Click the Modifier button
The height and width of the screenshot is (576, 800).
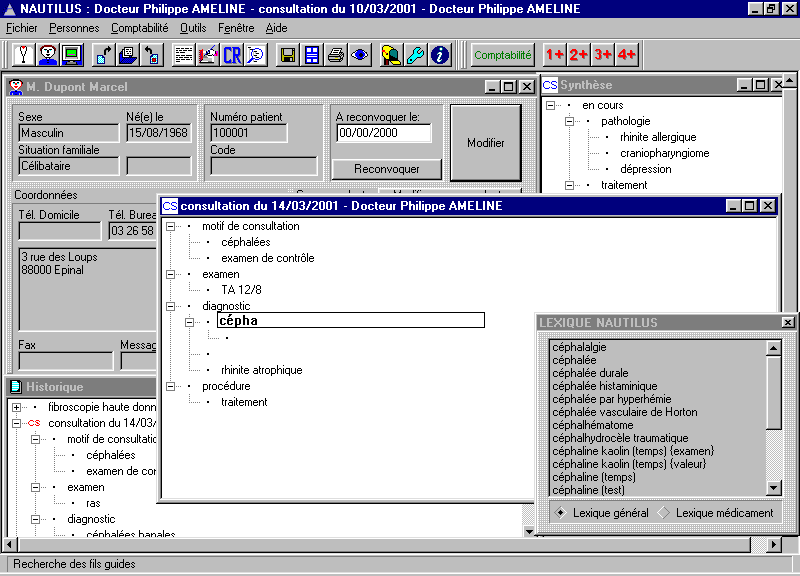tap(486, 143)
